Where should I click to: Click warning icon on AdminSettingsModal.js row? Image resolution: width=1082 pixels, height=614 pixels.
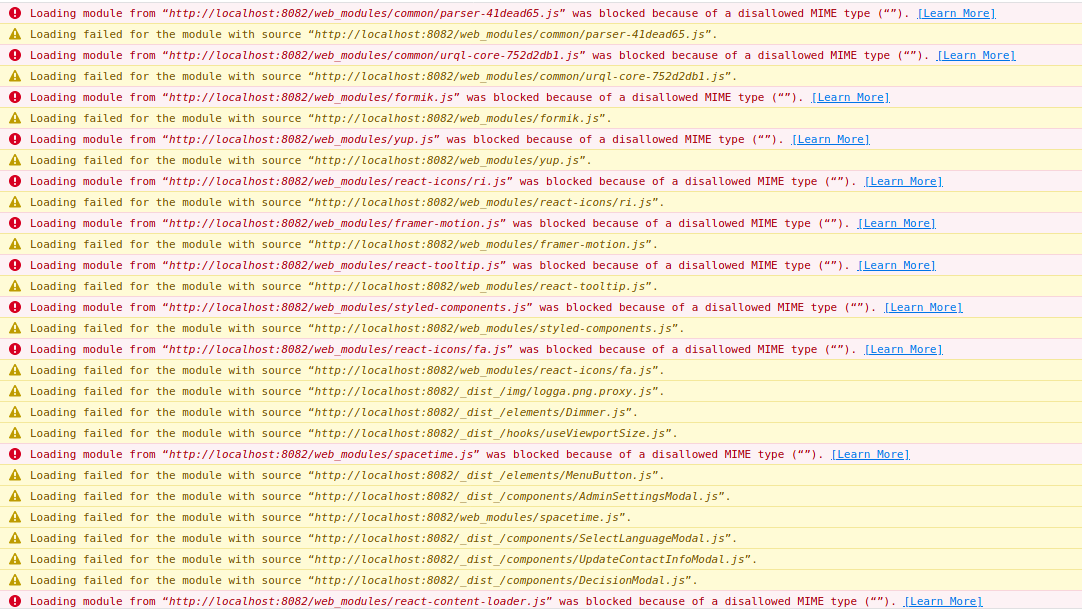tap(15, 496)
